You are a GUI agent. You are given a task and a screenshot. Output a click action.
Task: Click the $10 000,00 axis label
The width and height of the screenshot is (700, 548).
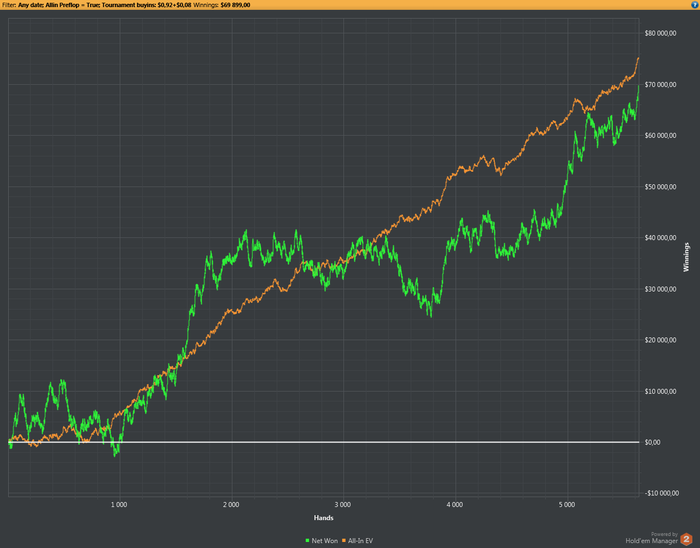tap(660, 391)
